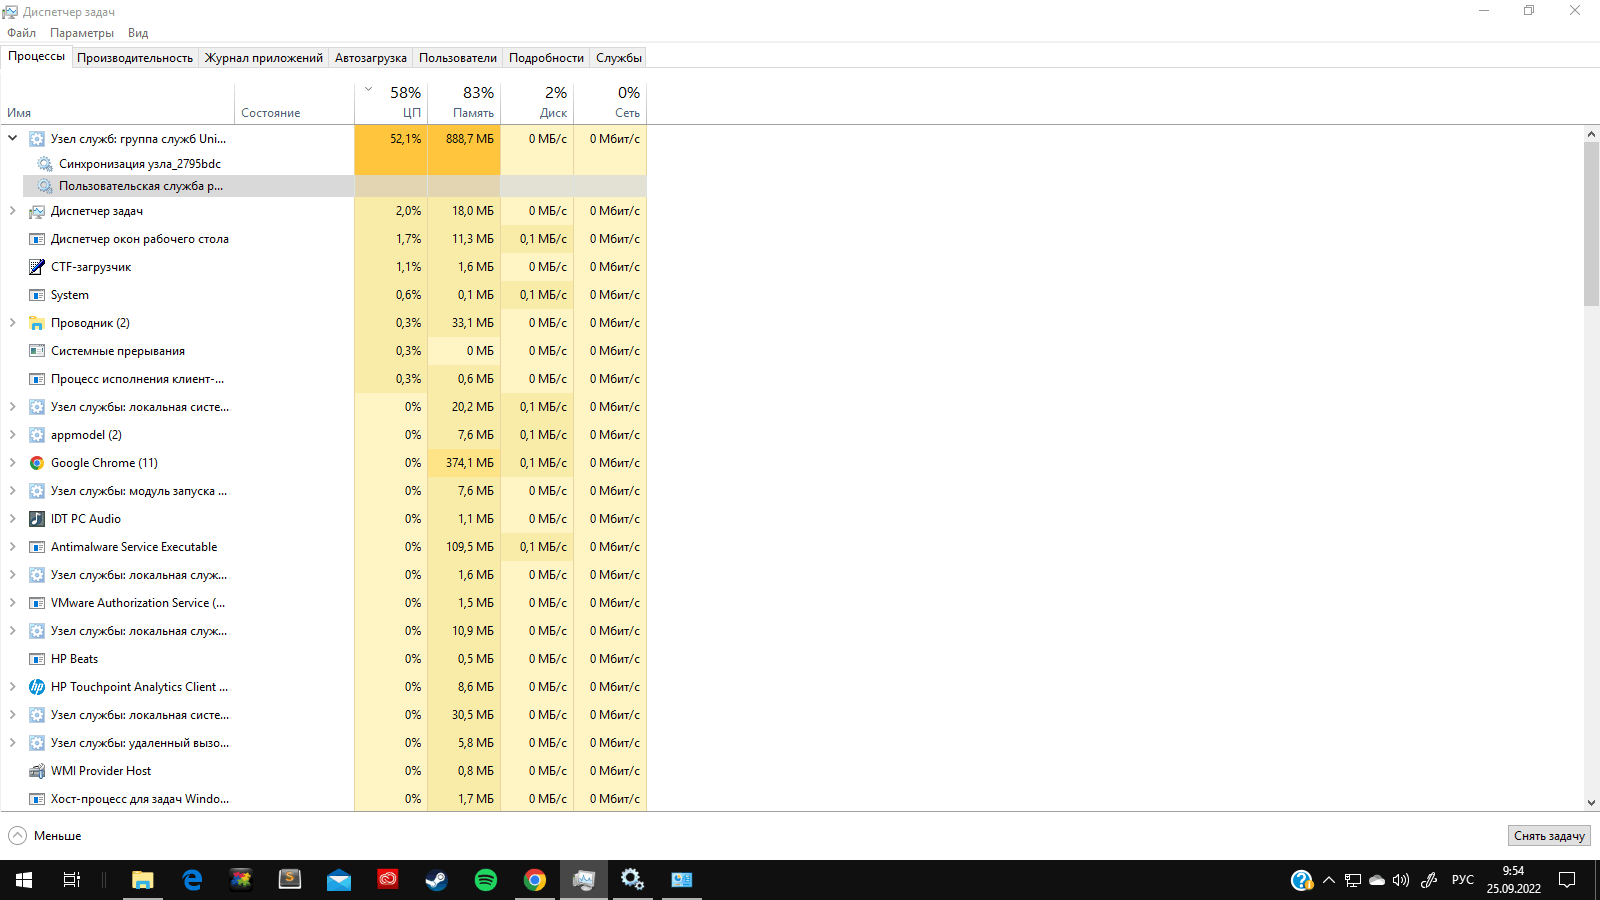Switch to the Пользователи tab
The height and width of the screenshot is (900, 1600).
pos(458,58)
